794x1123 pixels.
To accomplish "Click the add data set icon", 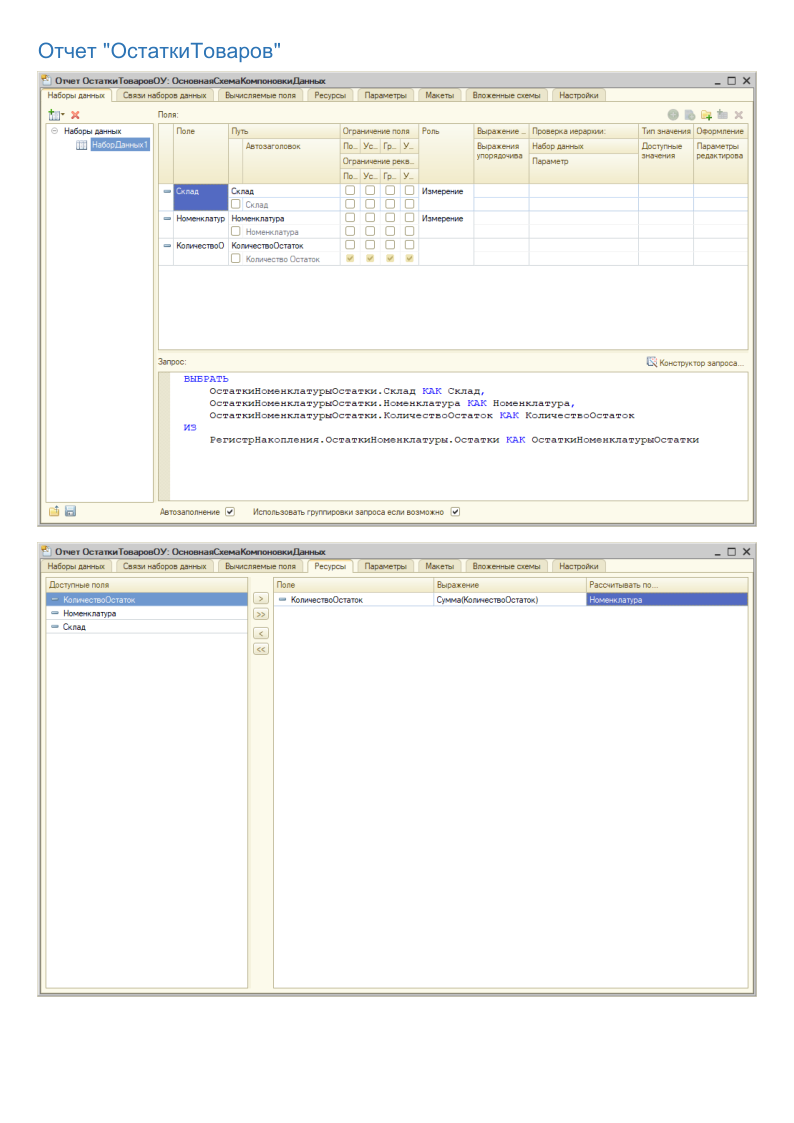I will [53, 116].
